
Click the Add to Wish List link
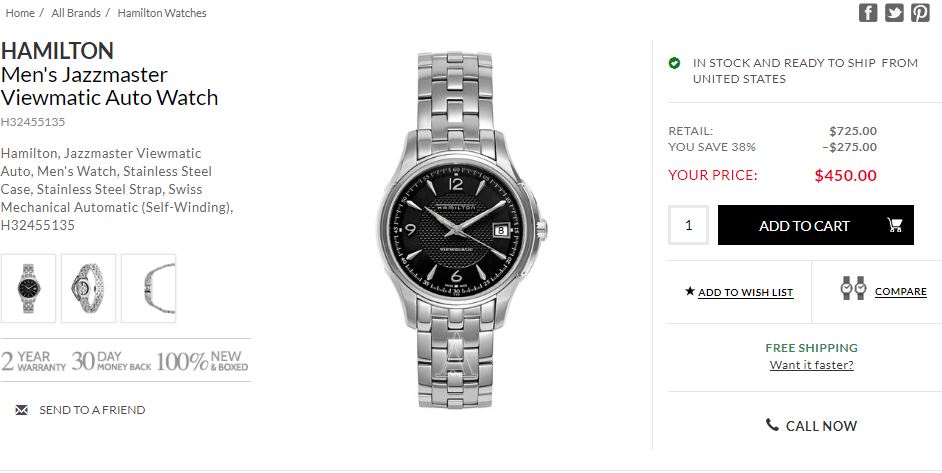(745, 293)
